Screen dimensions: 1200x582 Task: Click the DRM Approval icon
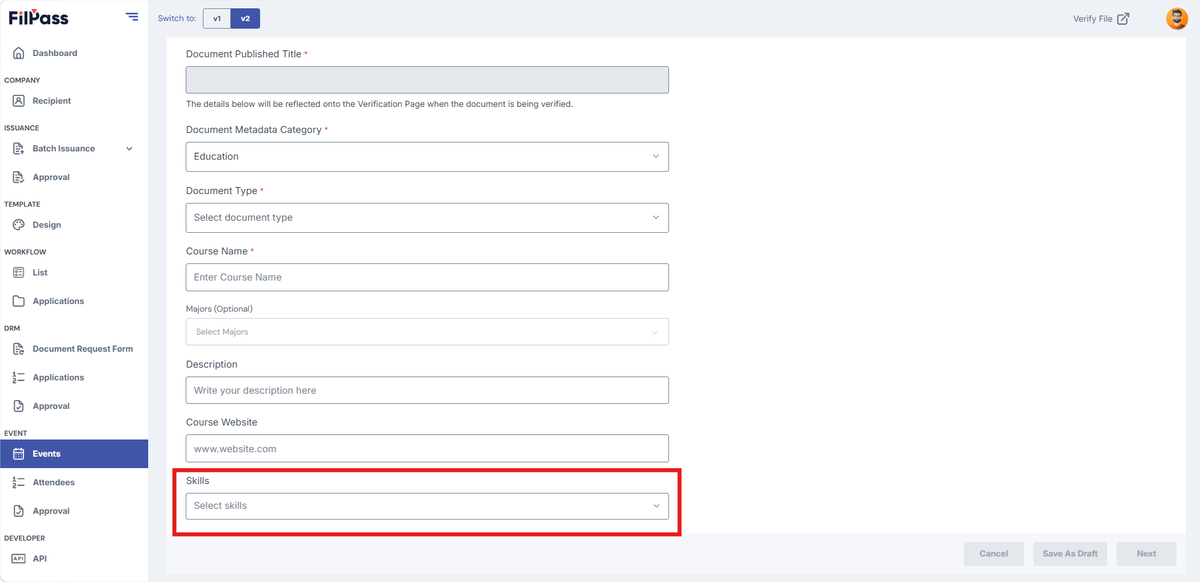click(19, 406)
